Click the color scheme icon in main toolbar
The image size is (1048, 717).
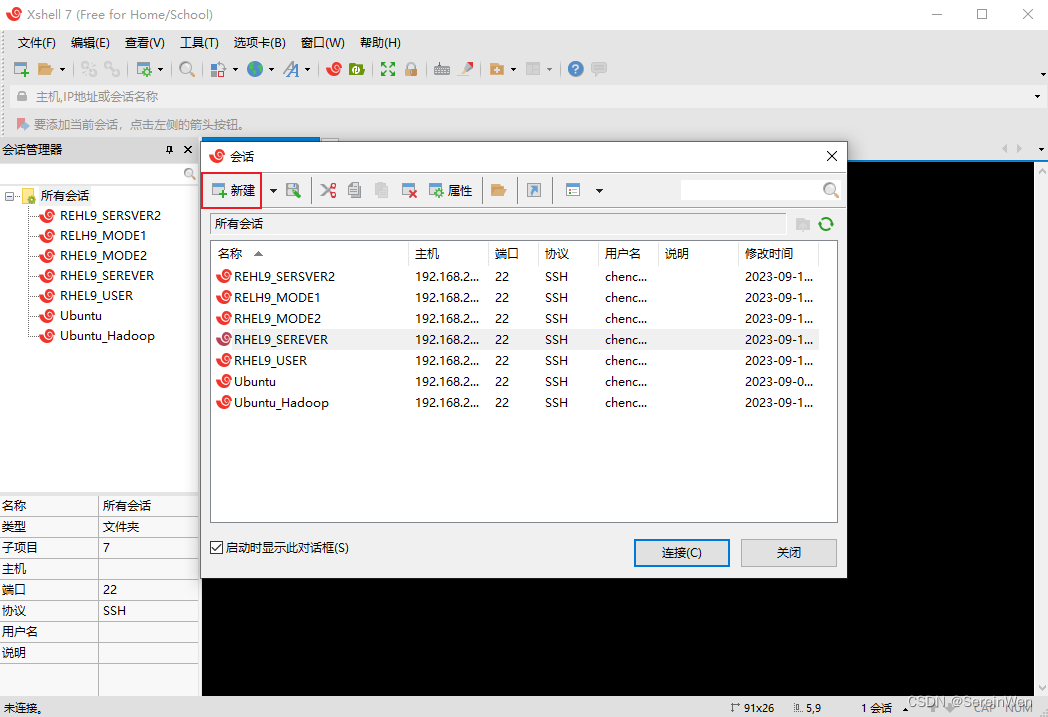pyautogui.click(x=218, y=69)
